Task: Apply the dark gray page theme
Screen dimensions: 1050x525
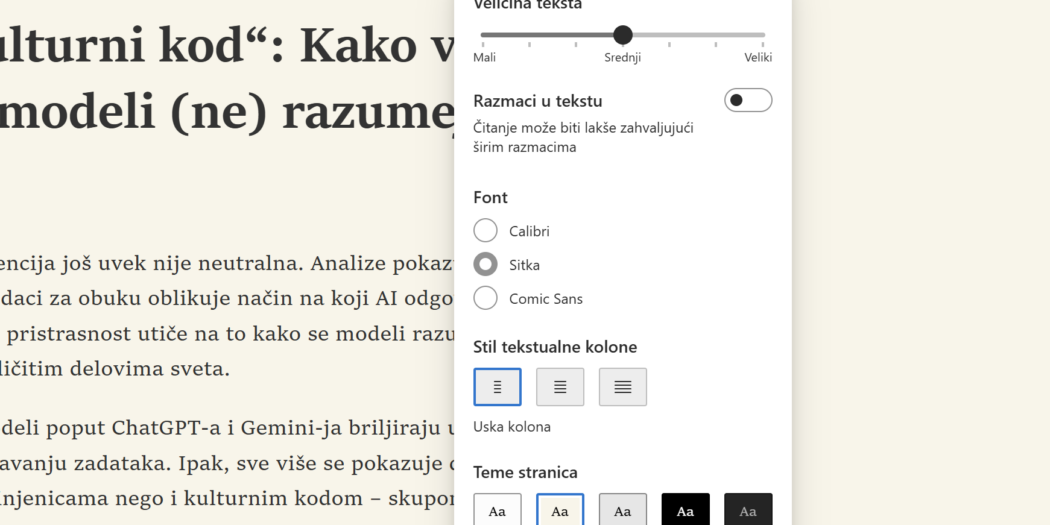Action: [x=748, y=510]
